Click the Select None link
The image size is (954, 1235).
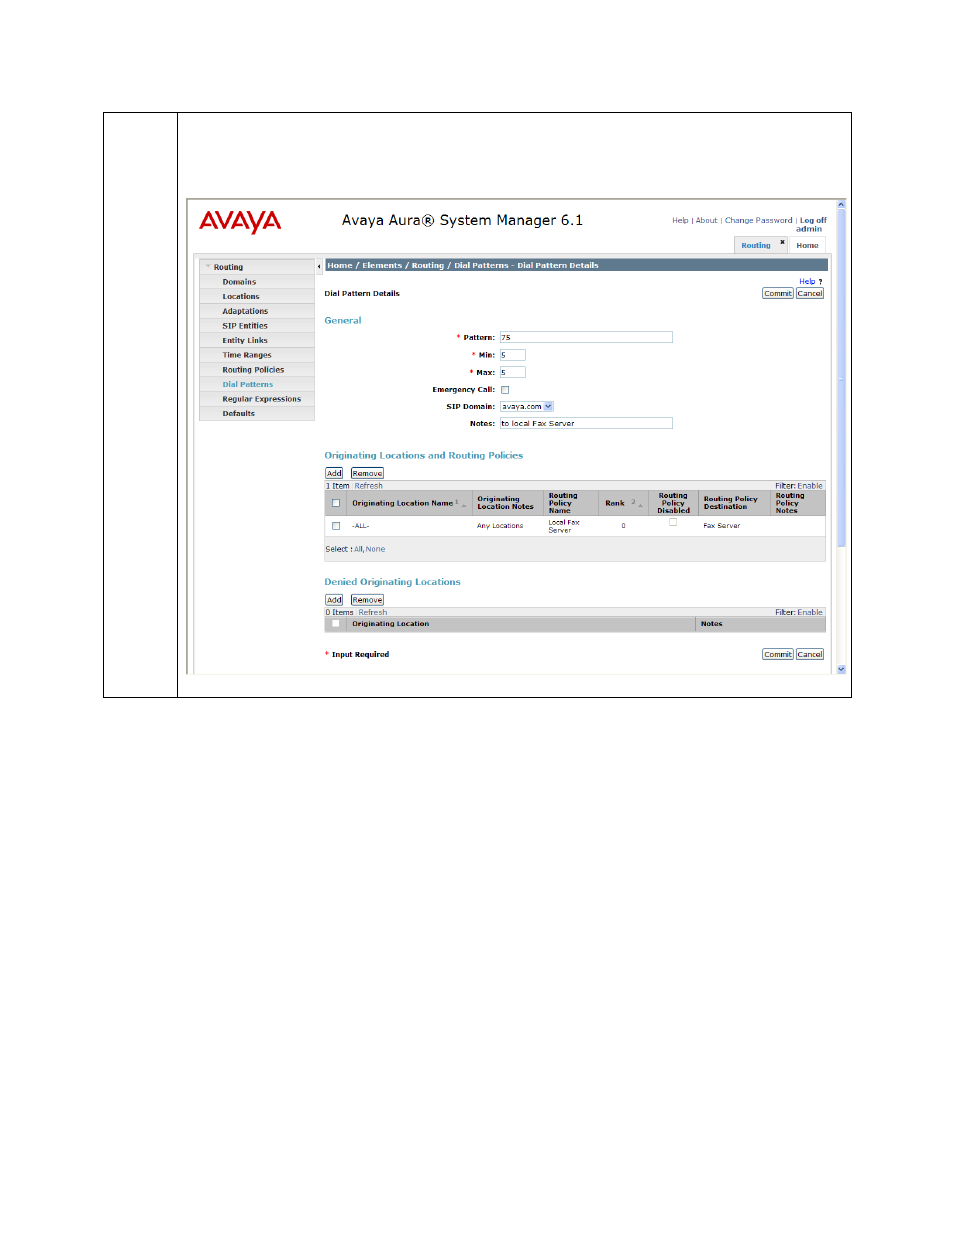375,549
